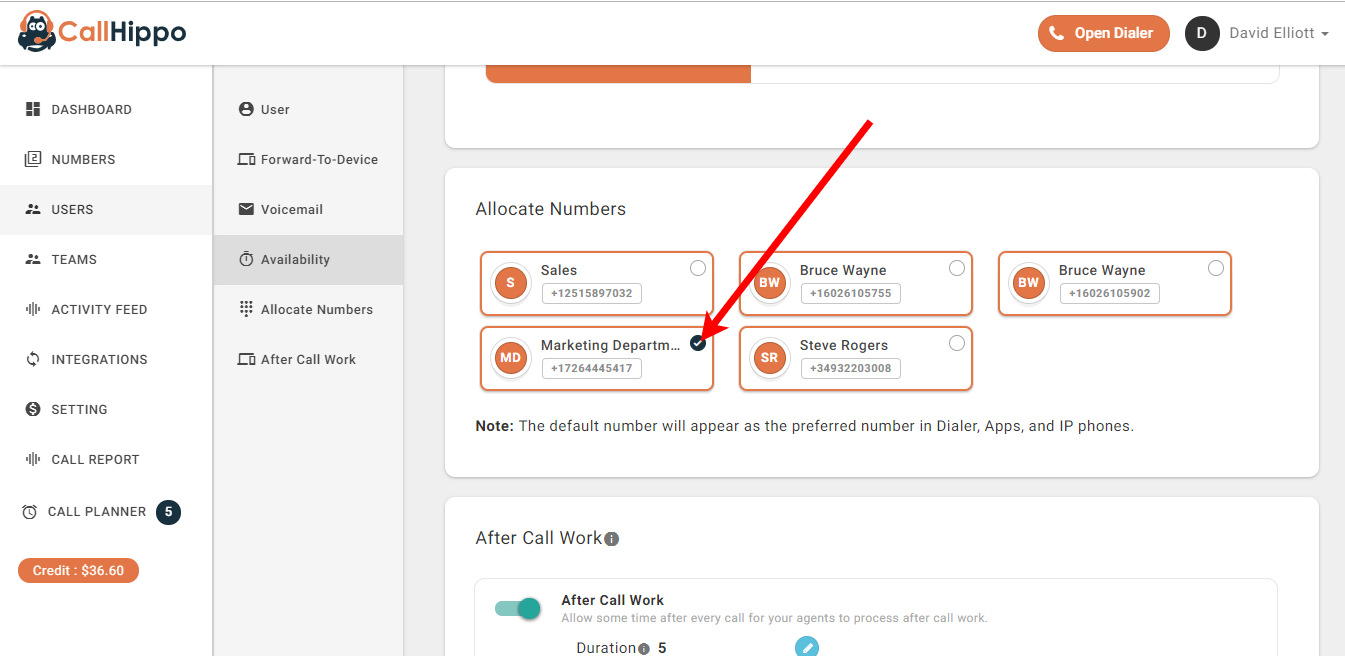Viewport: 1345px width, 656px height.
Task: Click the +34932203008 number chip
Action: (x=851, y=368)
